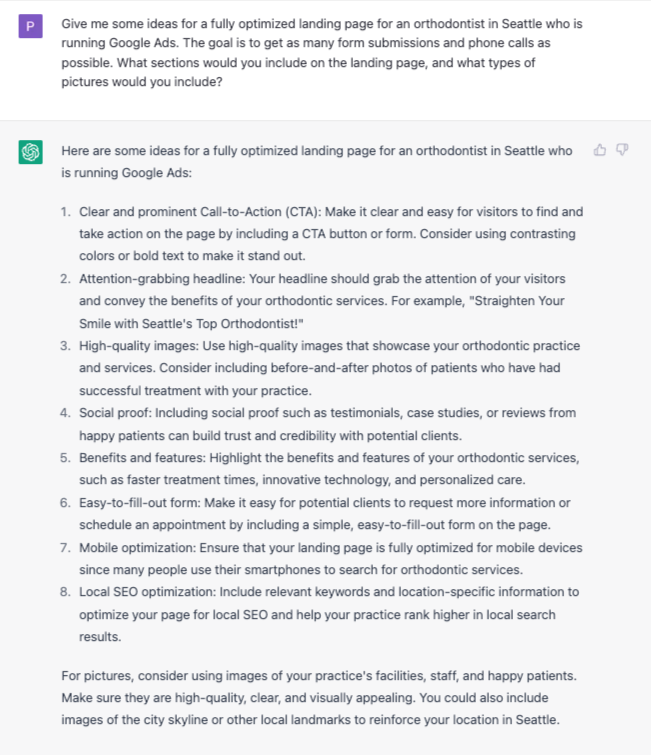Click the list number 1 marker

(x=65, y=212)
